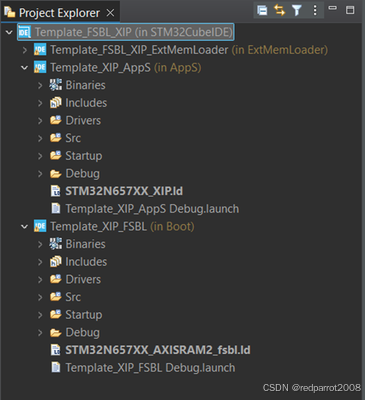Maximize the Project Explorer view
This screenshot has height=400, width=365.
(350, 10)
